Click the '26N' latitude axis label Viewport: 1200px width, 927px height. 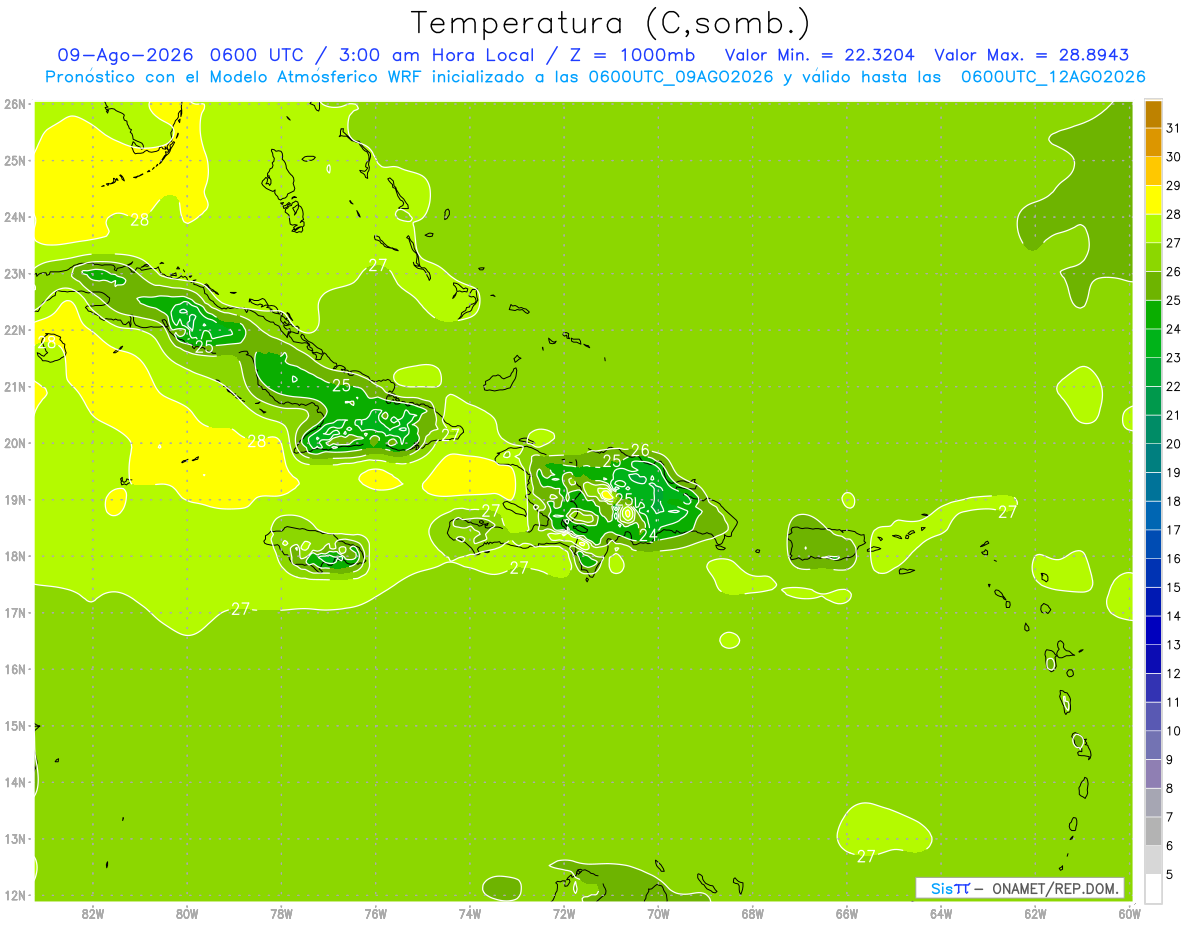[x=14, y=104]
